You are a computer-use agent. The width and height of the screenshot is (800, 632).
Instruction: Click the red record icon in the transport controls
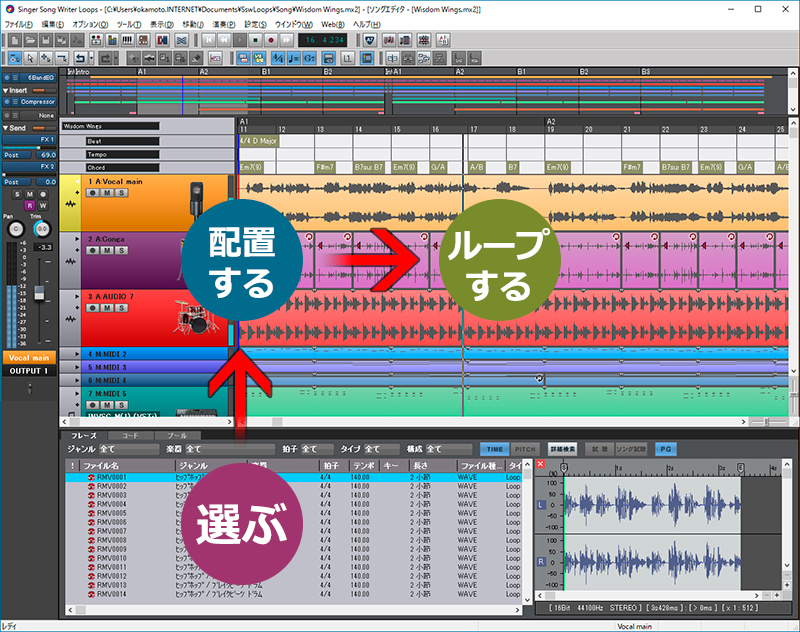click(272, 41)
